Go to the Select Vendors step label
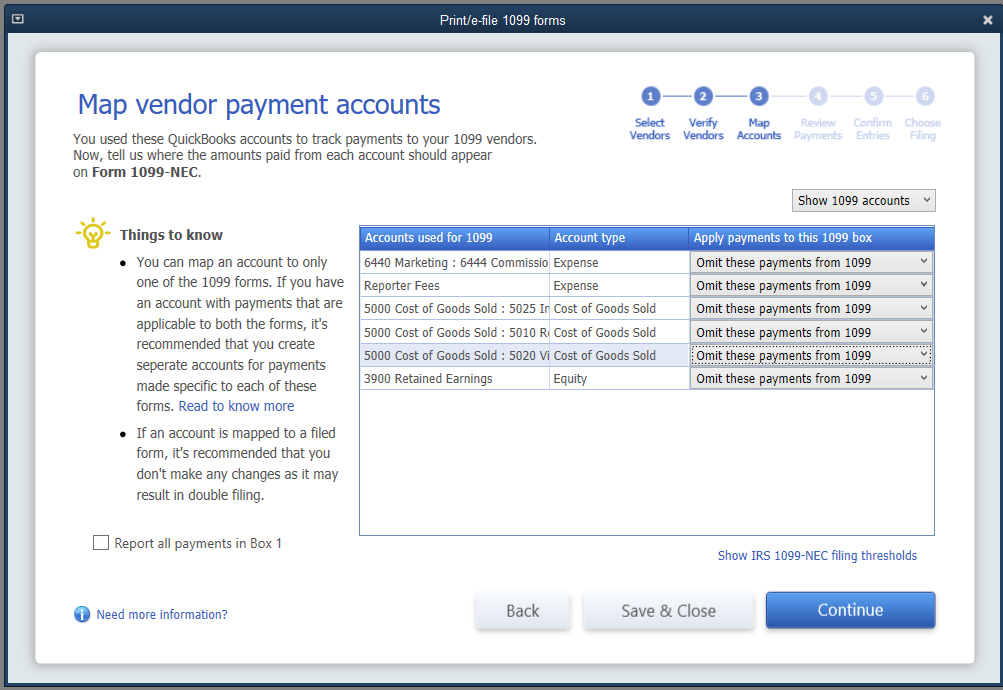This screenshot has height=690, width=1003. 650,129
